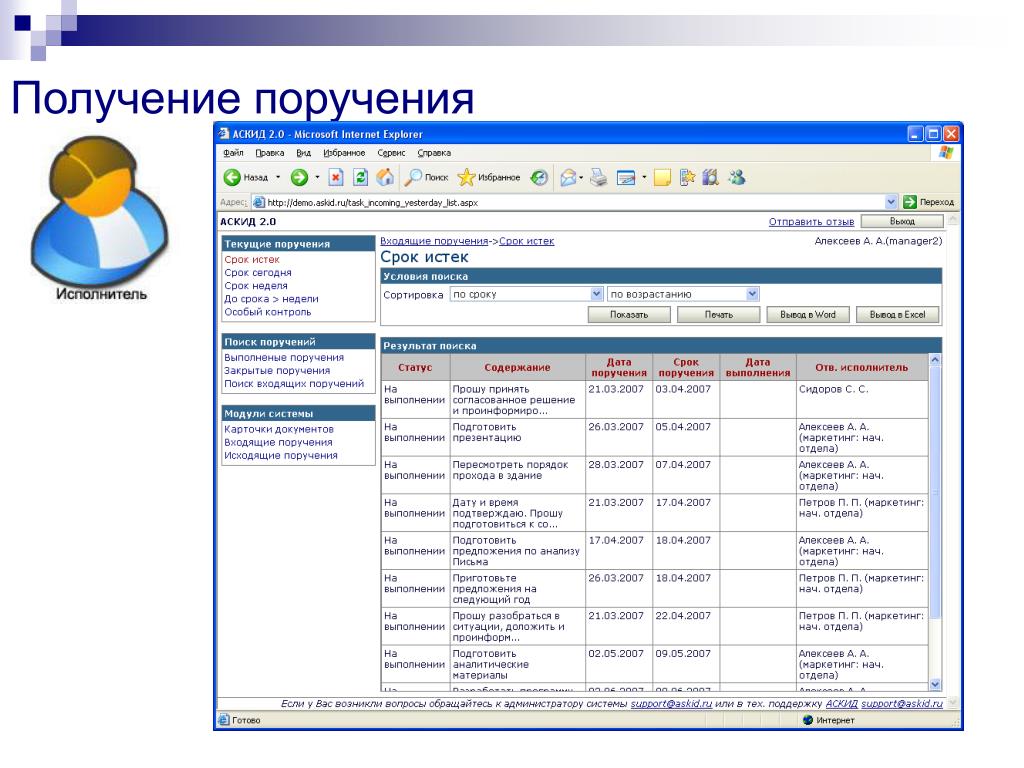Click the results table scrollbar down arrow
Viewport: 1024px width, 768px height.
pos(935,684)
